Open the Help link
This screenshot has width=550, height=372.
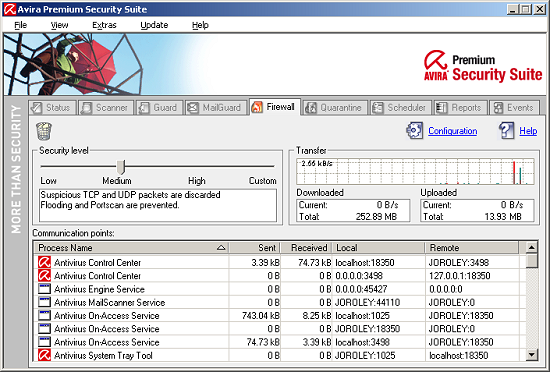528,131
